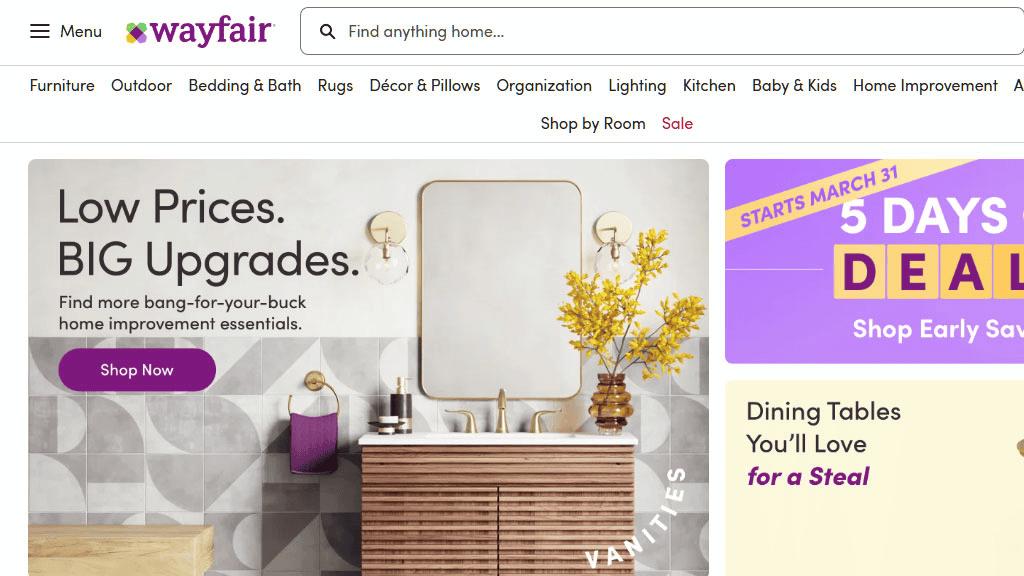Click the Shop by Room link
The image size is (1024, 576).
coord(593,123)
